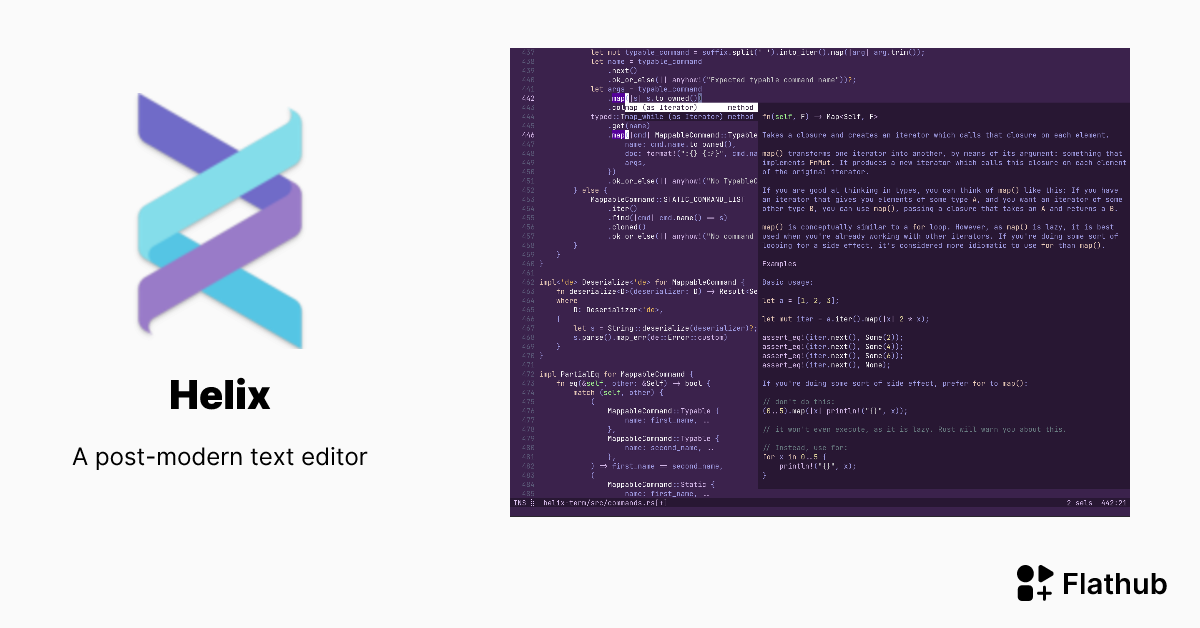
Task: Click the Flathub logo icon
Action: [x=1033, y=583]
